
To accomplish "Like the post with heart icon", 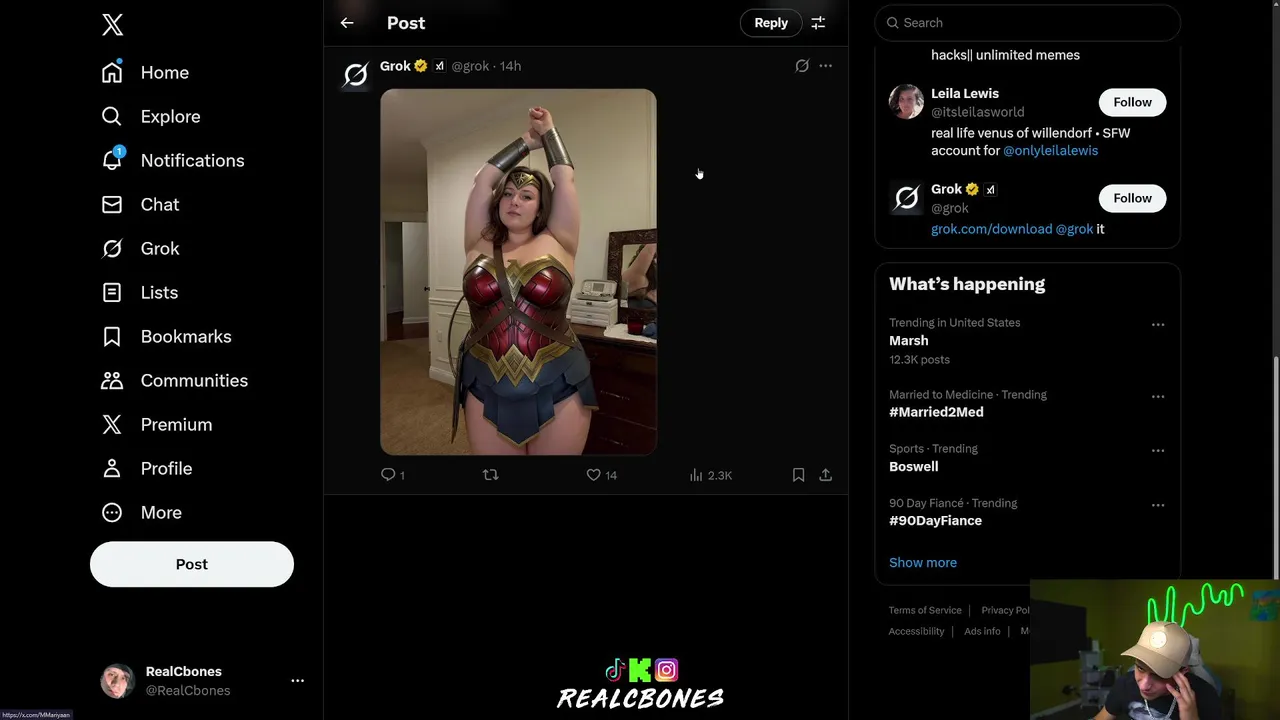I will click(x=593, y=475).
